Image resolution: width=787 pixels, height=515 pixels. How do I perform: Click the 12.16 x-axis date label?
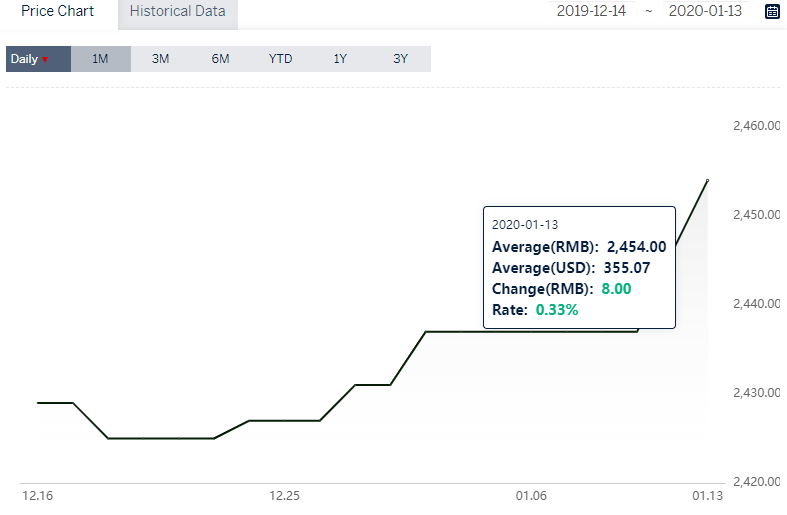(38, 496)
